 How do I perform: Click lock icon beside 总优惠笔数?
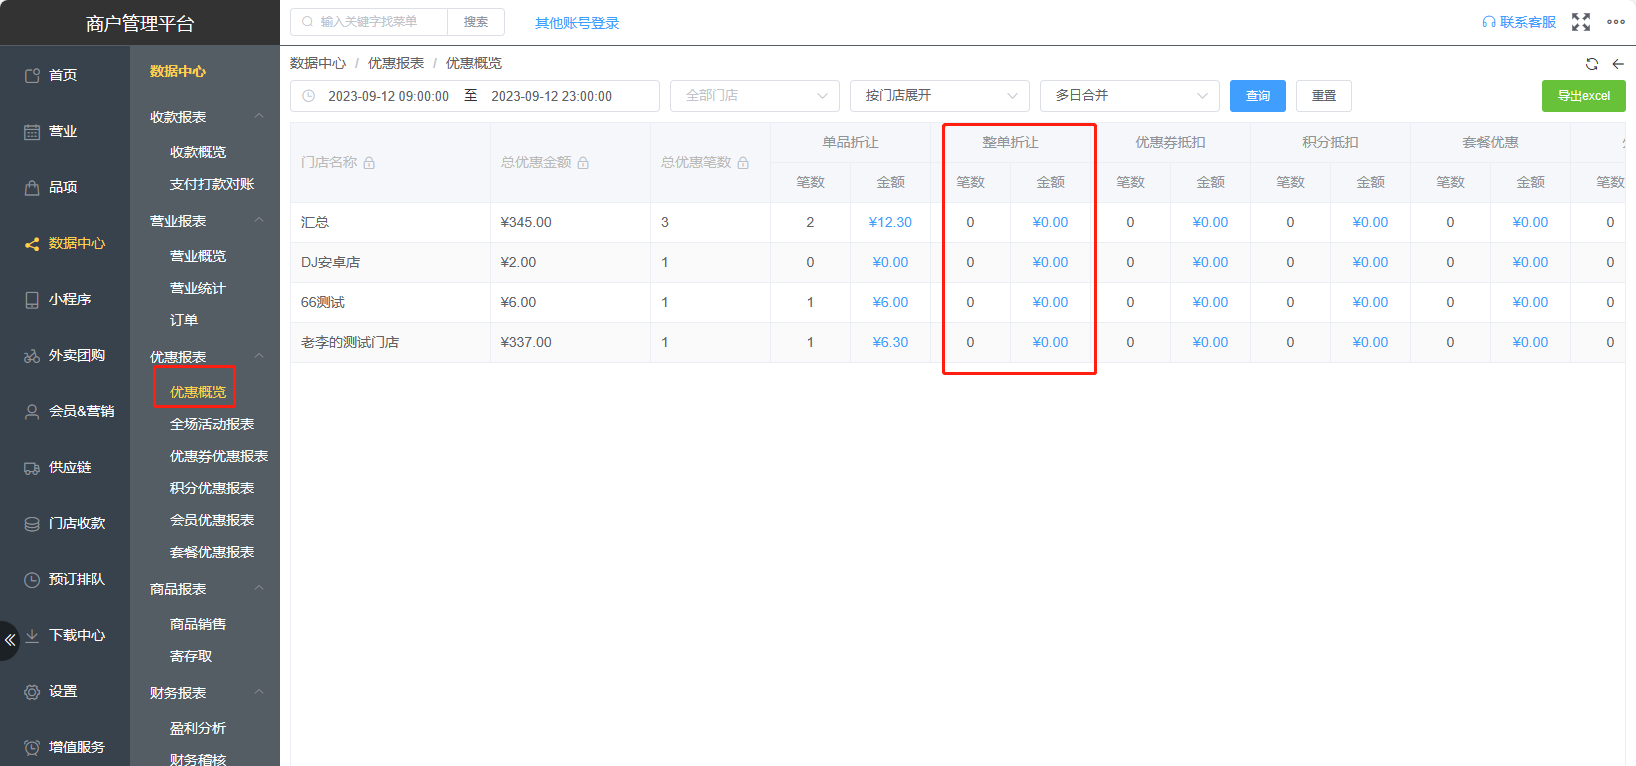743,163
